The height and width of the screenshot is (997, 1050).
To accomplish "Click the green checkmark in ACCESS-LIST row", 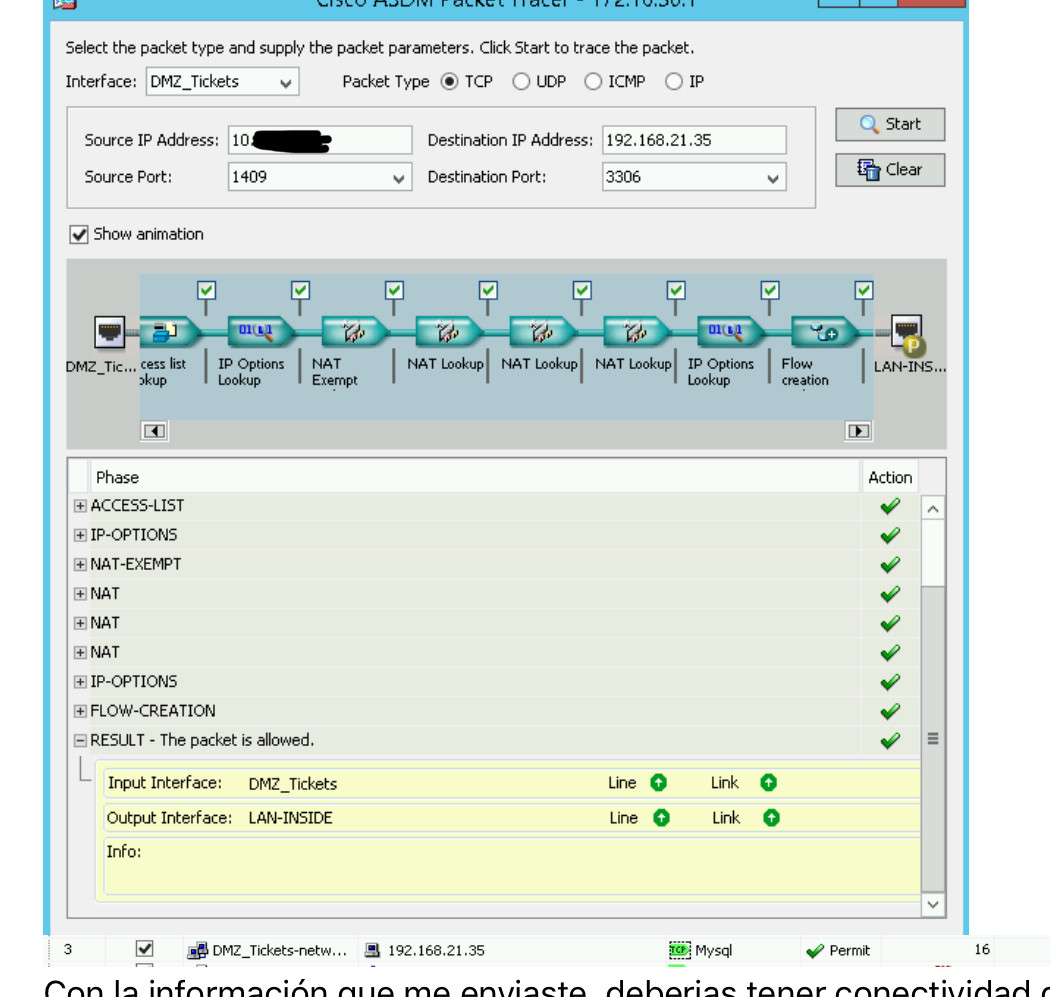I will pos(890,506).
